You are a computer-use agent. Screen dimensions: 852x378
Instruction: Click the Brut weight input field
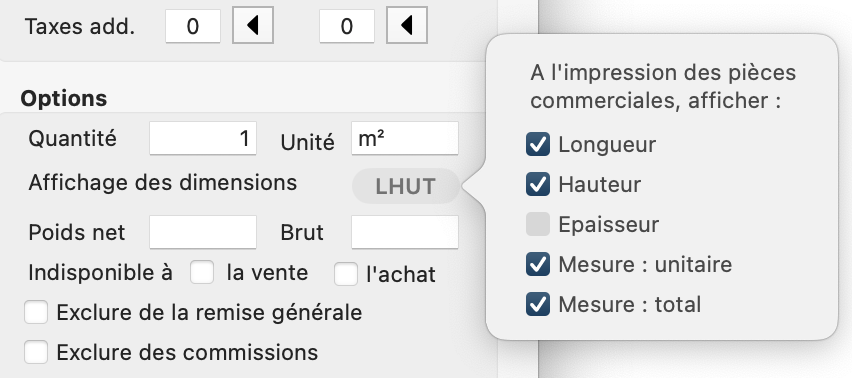(405, 232)
